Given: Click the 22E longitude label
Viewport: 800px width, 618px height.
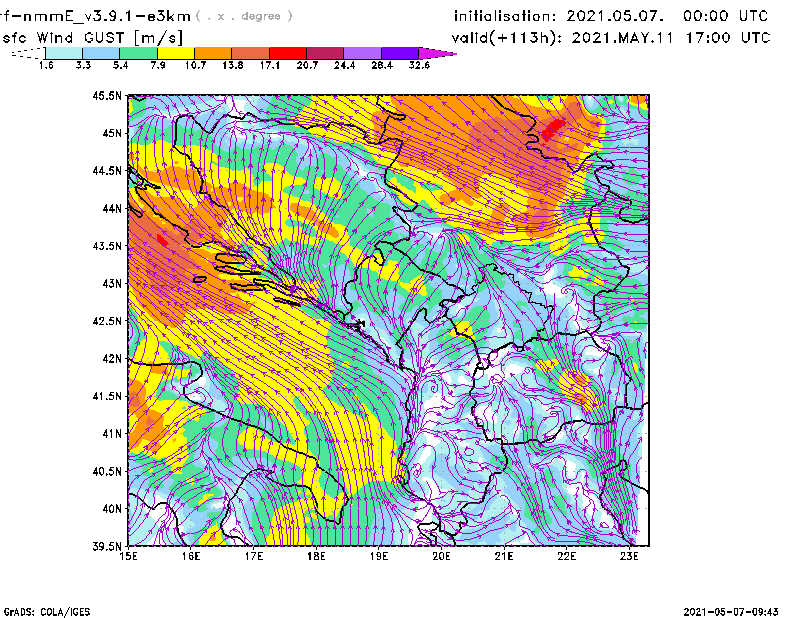Looking at the screenshot, I should coord(566,556).
